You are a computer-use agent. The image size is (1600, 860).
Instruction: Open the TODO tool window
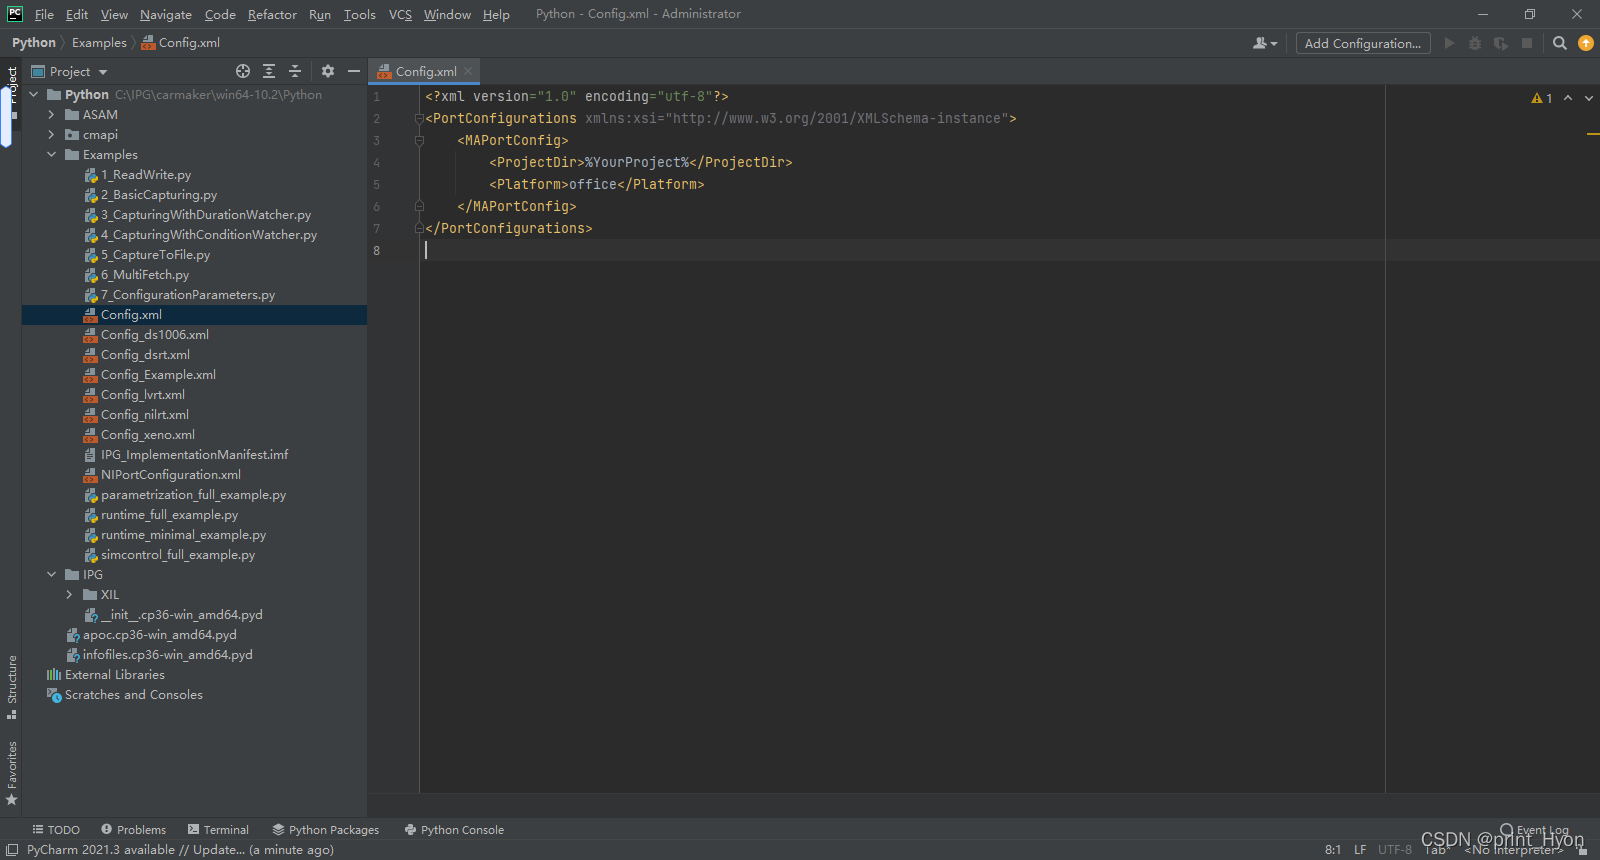point(56,830)
